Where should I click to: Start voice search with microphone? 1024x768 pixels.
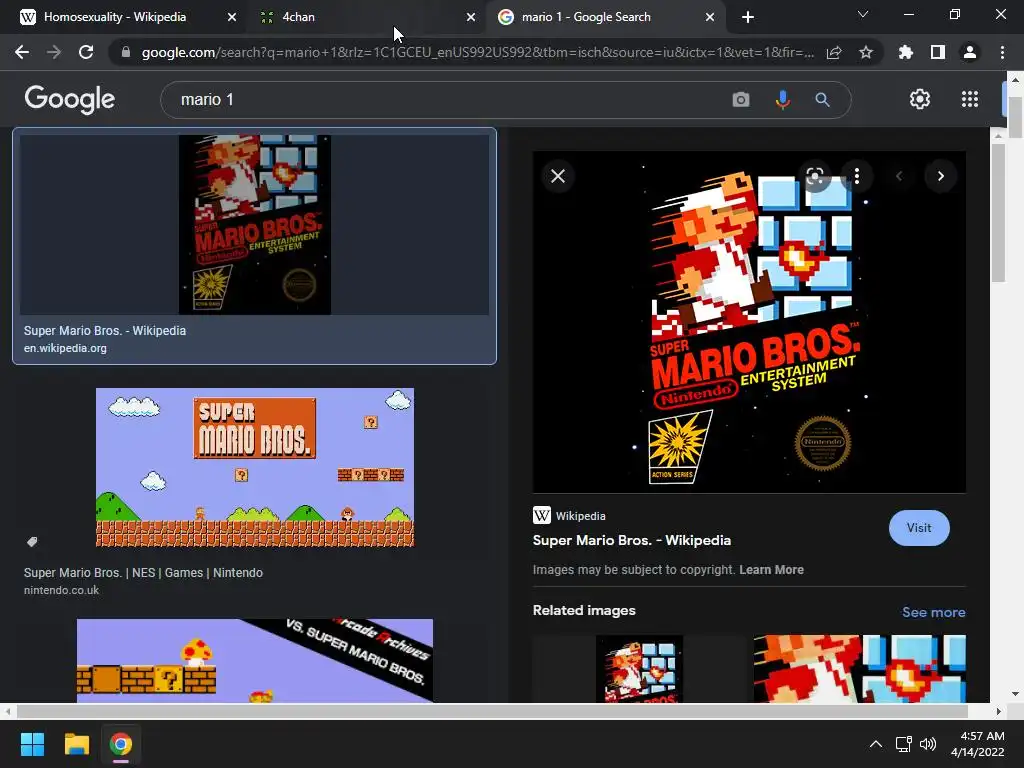[x=782, y=99]
